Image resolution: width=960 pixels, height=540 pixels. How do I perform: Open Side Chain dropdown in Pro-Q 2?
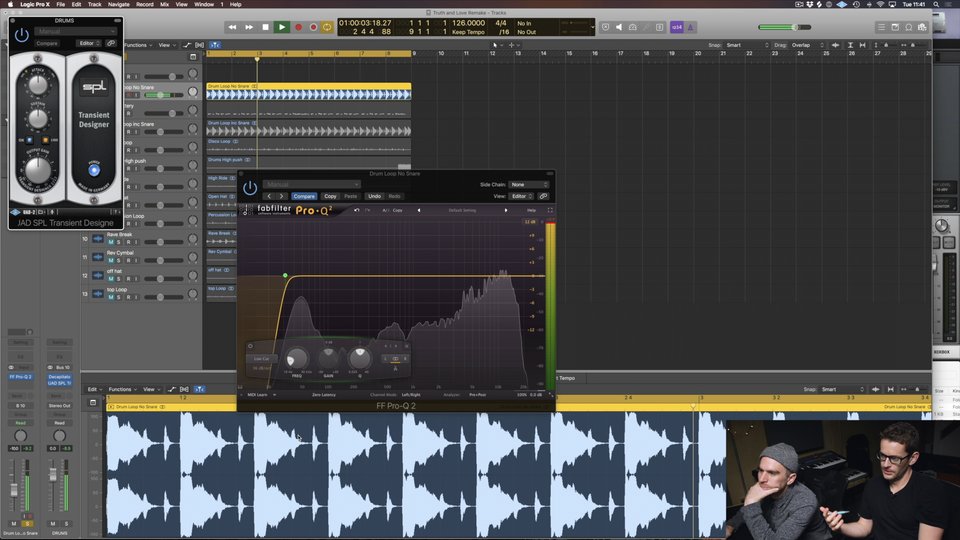click(529, 184)
